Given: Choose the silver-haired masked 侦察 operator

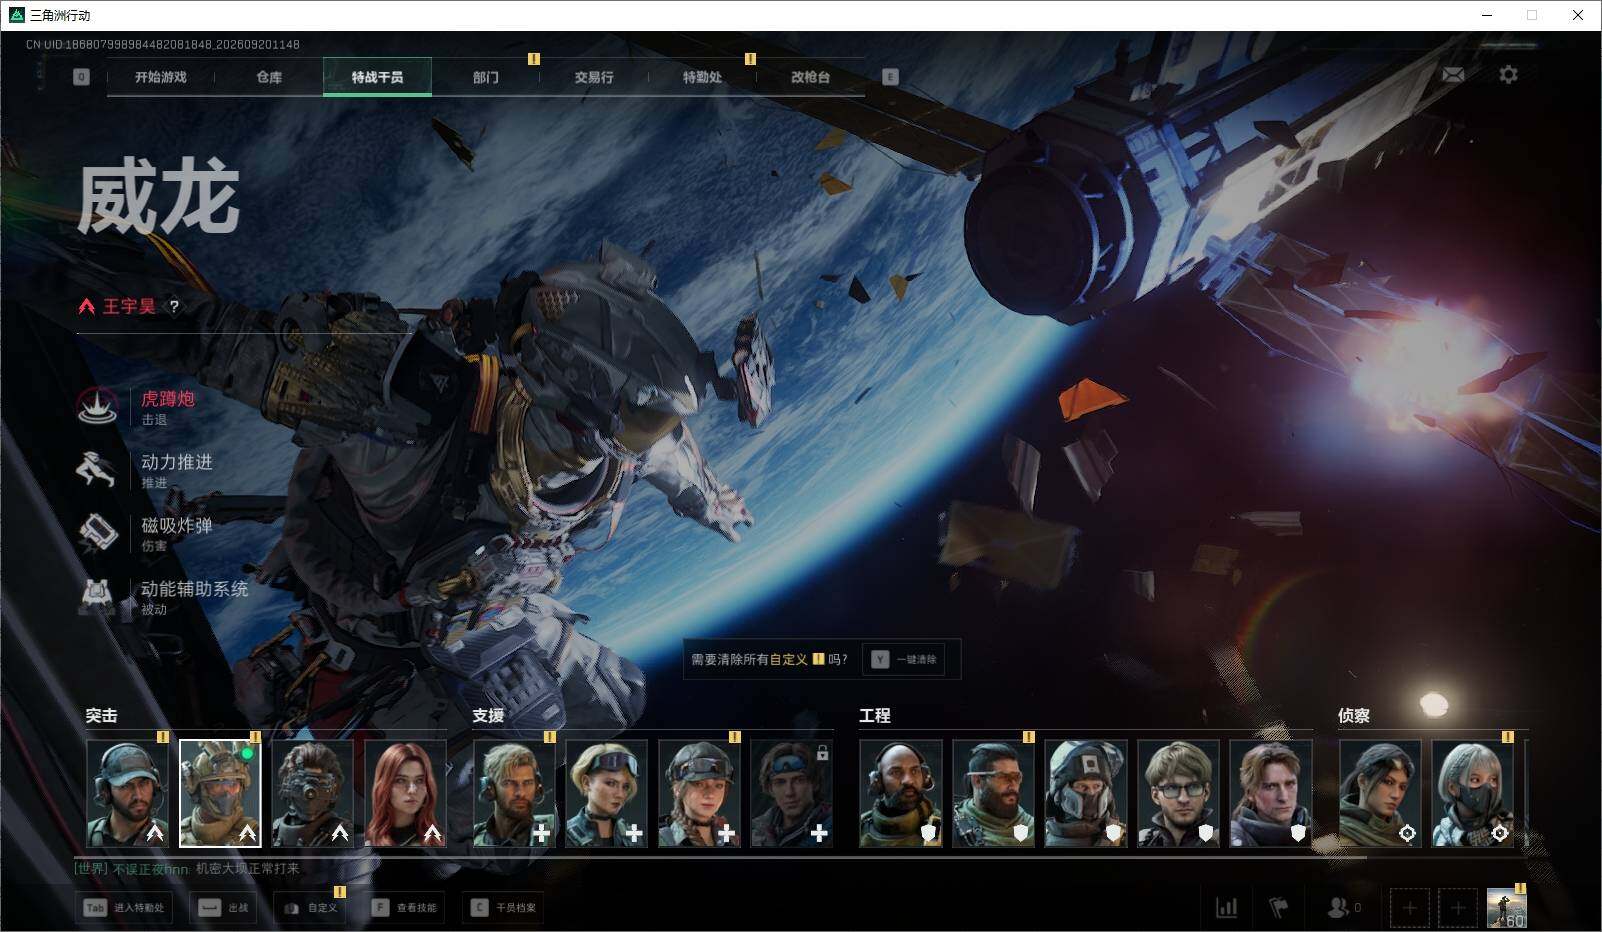Looking at the screenshot, I should [x=1473, y=793].
